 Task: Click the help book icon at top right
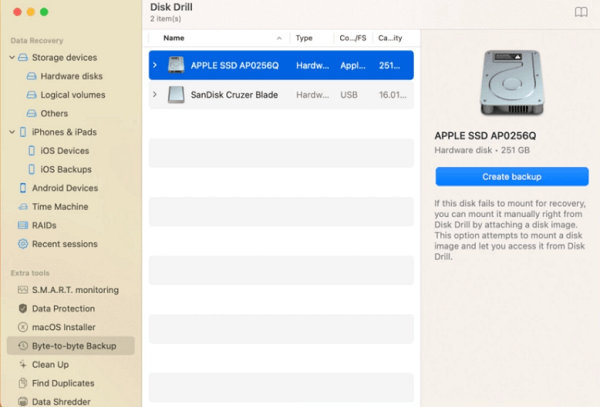(x=580, y=12)
